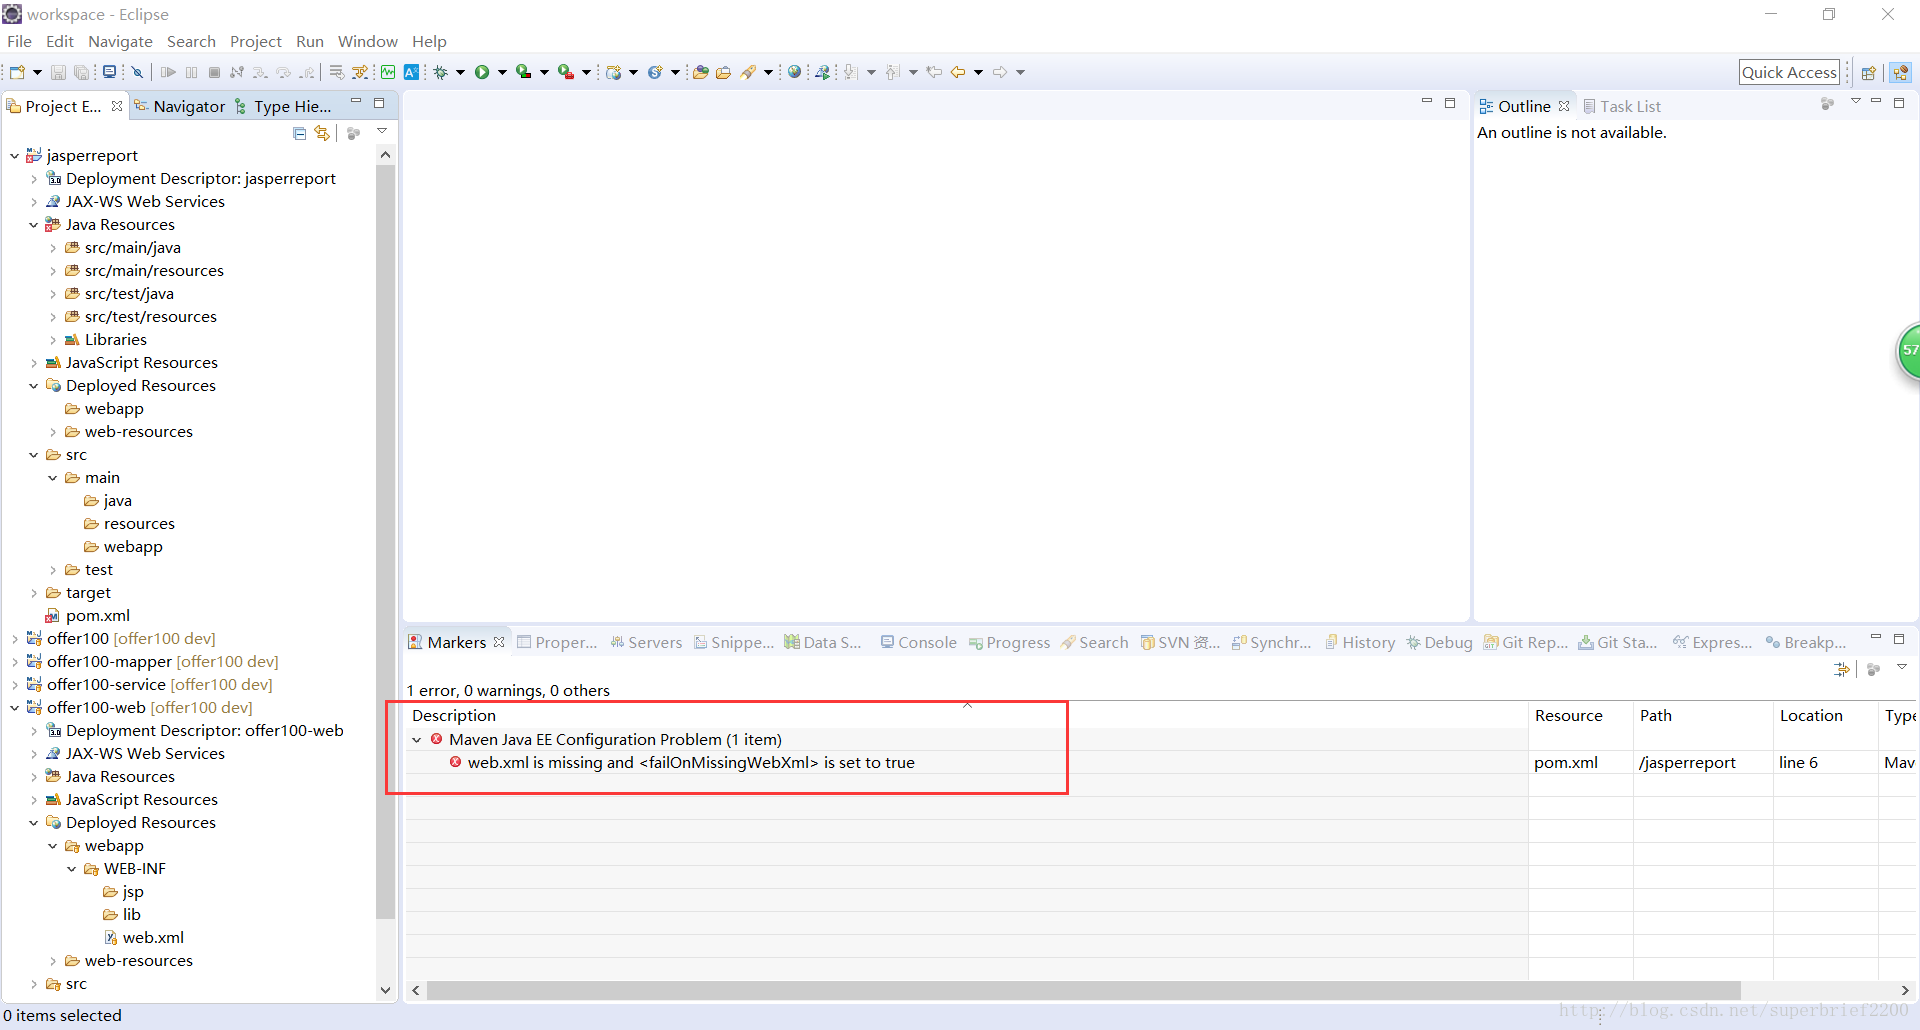Click the green Run button icon

(x=482, y=72)
